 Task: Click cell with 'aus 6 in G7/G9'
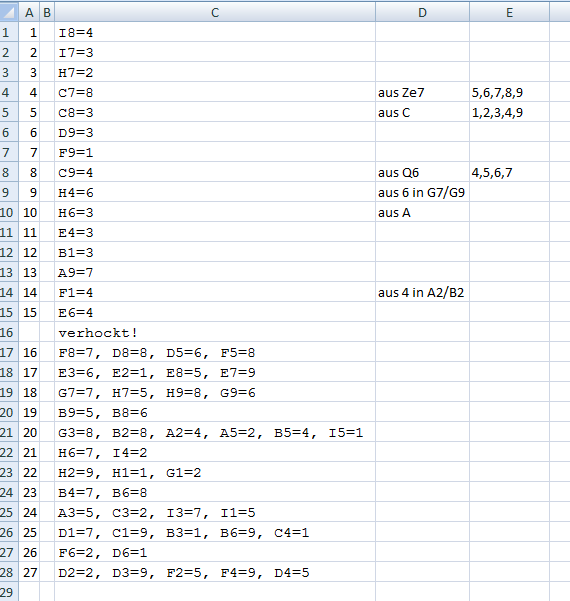(422, 192)
